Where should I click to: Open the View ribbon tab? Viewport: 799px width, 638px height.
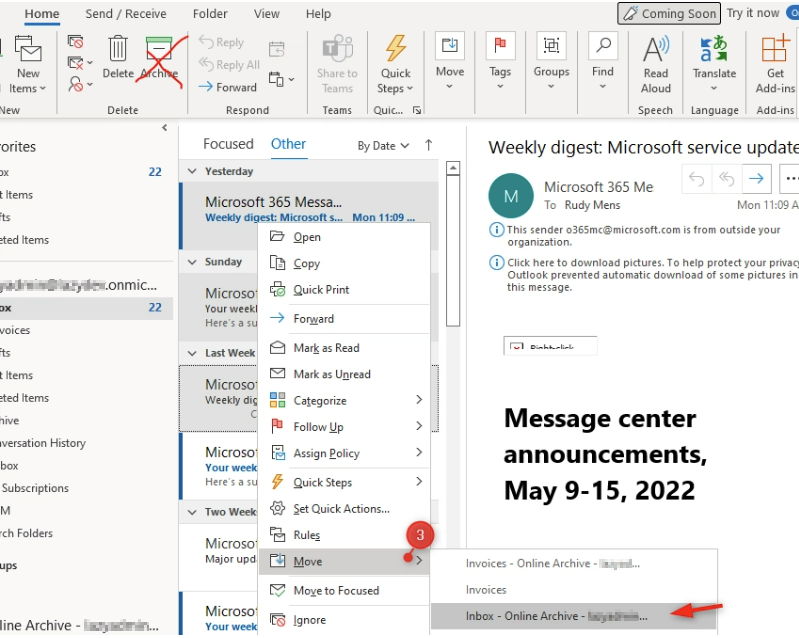click(x=267, y=14)
